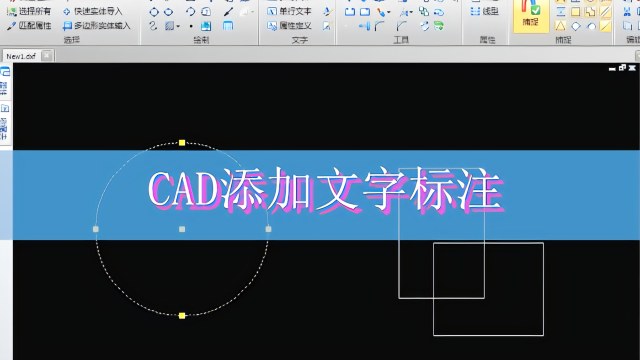Image resolution: width=640 pixels, height=360 pixels.
Task: Select the point drawing tool
Action: 191,27
